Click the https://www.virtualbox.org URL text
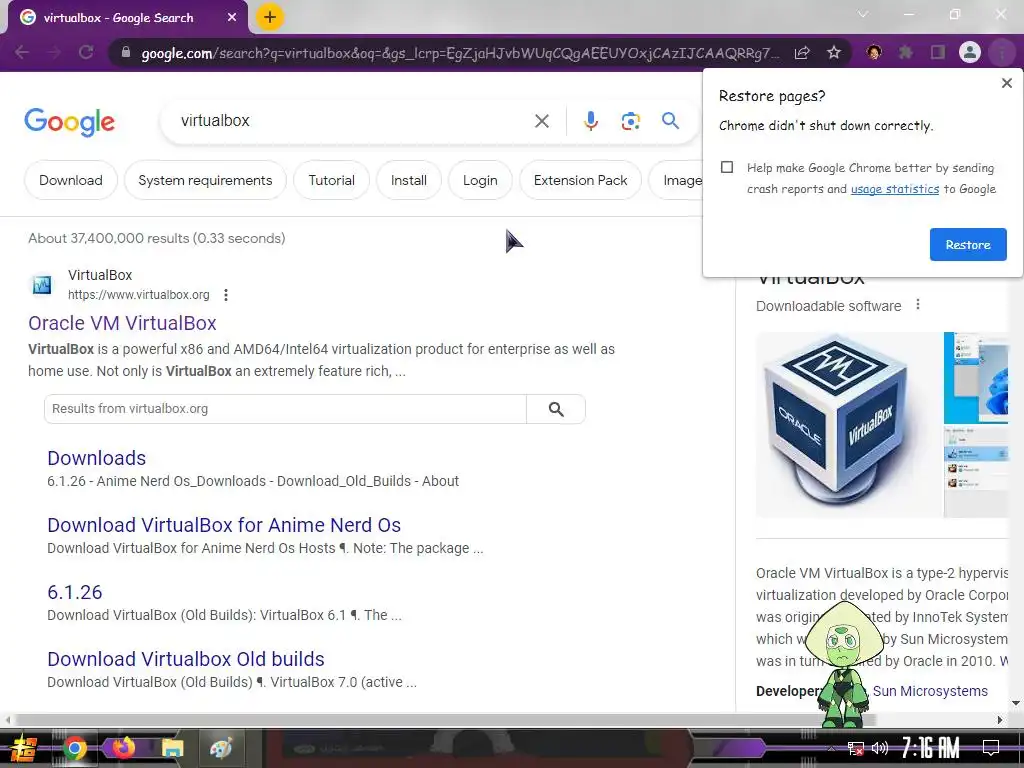This screenshot has height=768, width=1024. 138,295
